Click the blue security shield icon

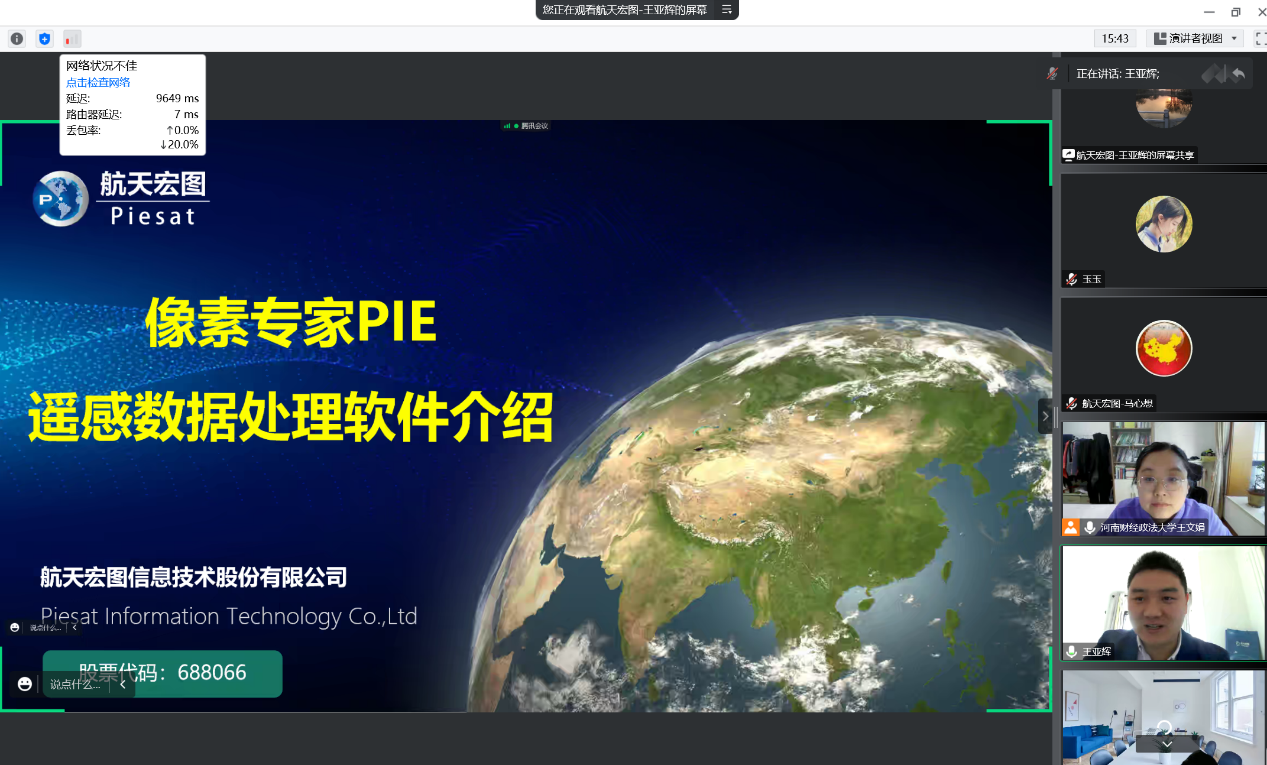pos(44,39)
